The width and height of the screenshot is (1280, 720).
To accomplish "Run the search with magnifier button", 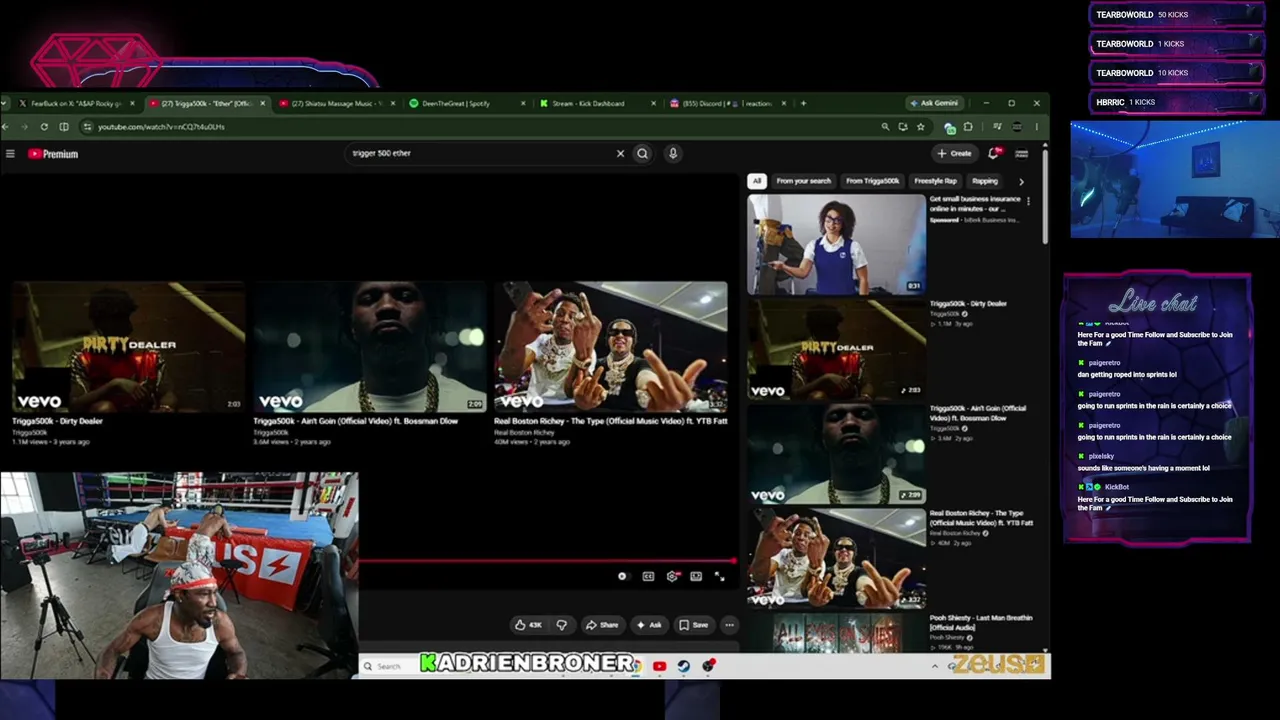I will [x=643, y=154].
